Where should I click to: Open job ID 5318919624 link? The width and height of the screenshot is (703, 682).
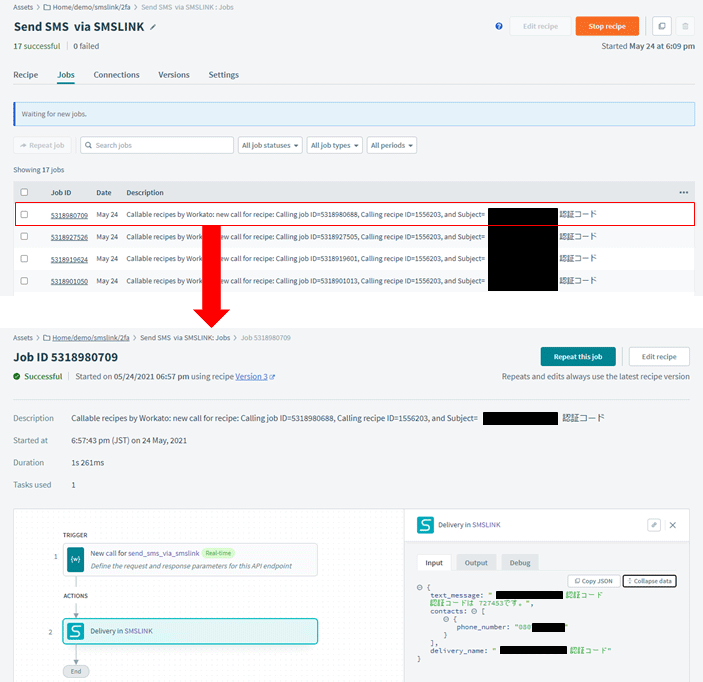(69, 259)
